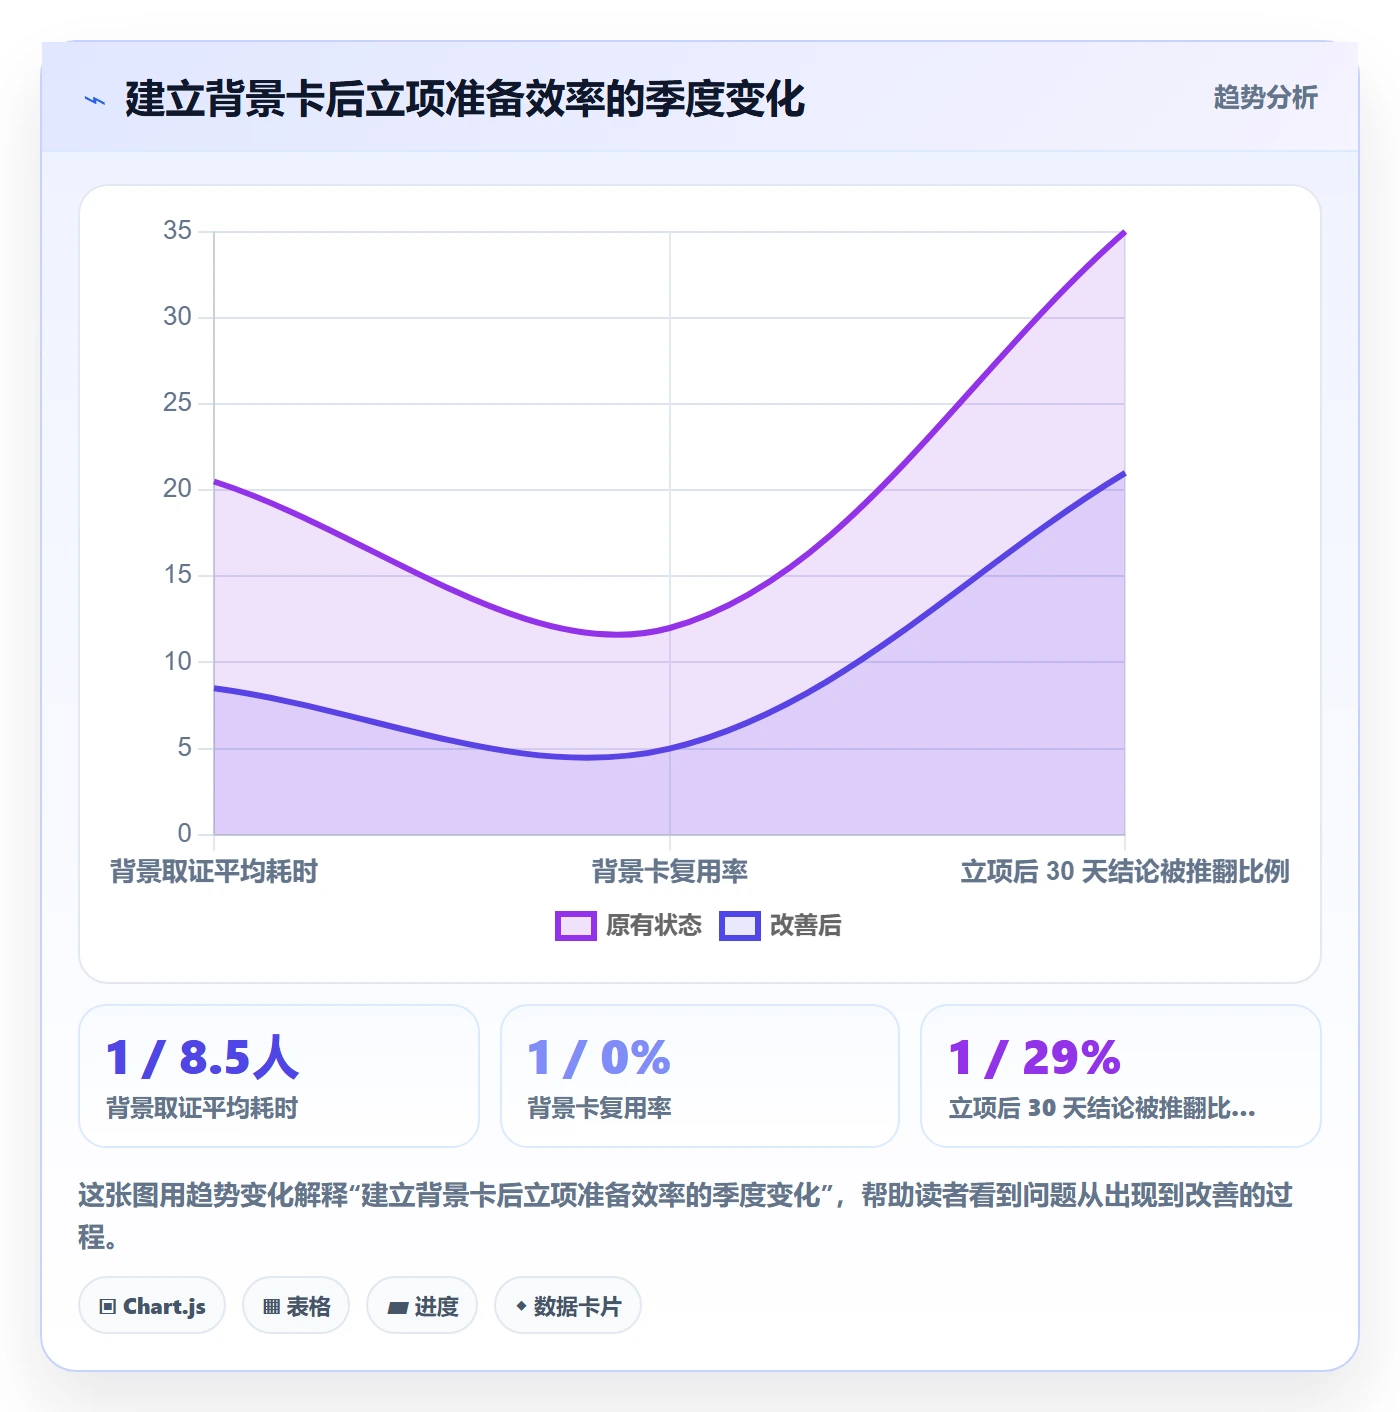Image resolution: width=1400 pixels, height=1412 pixels.
Task: Select the 进度 tag
Action: pos(422,1306)
